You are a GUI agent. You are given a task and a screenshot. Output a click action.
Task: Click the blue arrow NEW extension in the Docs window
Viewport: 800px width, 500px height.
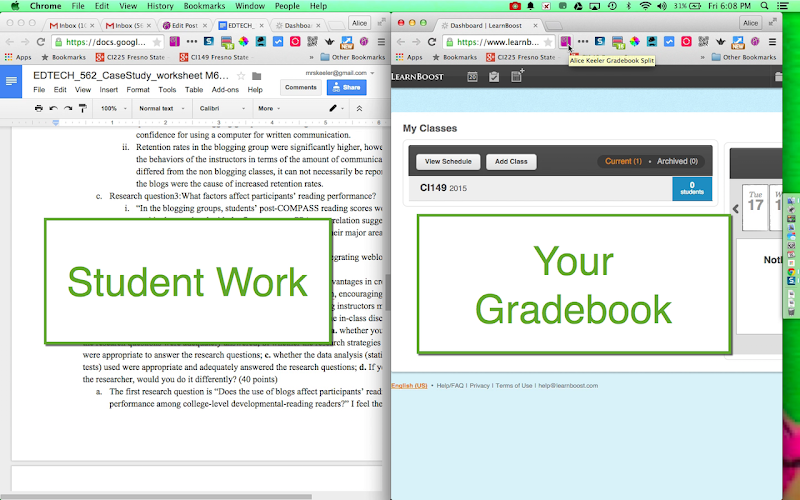point(347,42)
